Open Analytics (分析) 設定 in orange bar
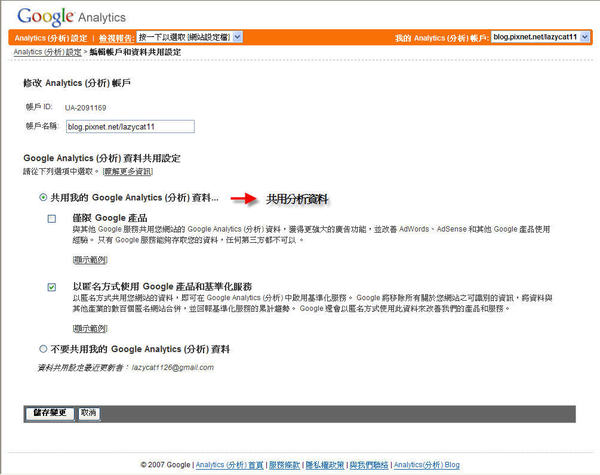The image size is (600, 475). coord(51,38)
